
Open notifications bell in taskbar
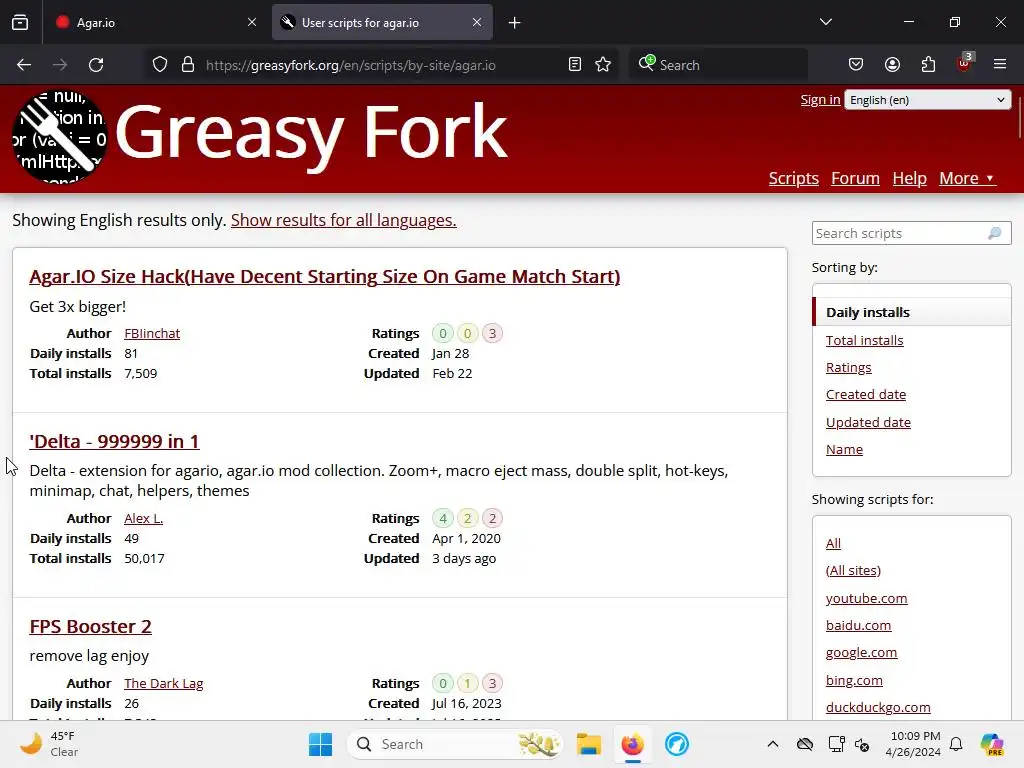click(x=956, y=744)
